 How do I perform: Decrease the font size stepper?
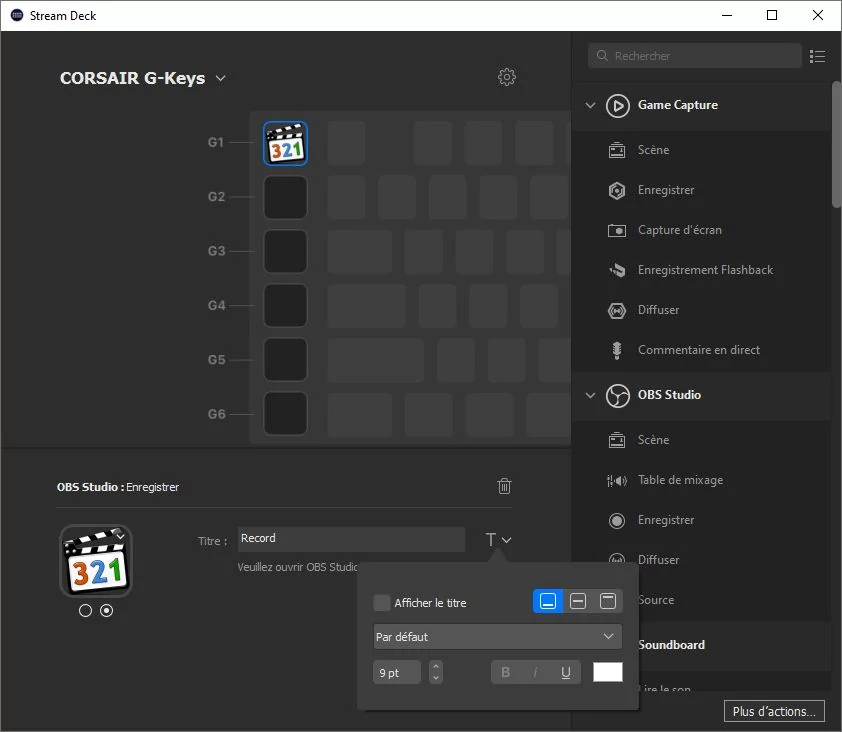[436, 678]
